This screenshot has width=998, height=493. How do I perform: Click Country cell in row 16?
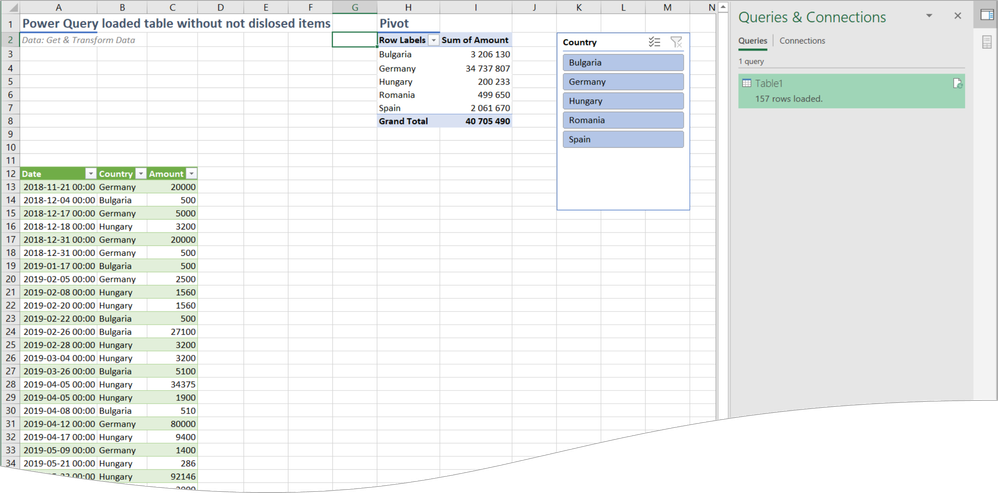(x=122, y=226)
